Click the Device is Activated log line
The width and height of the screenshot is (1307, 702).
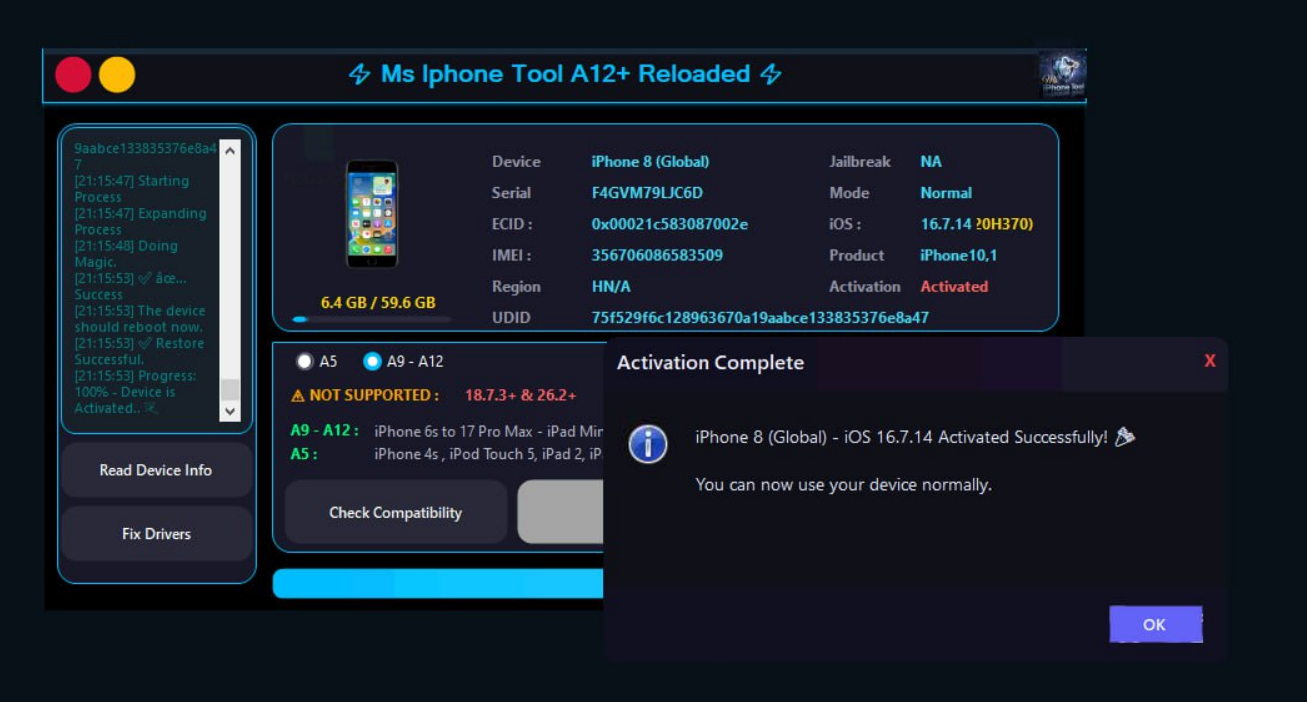tap(136, 392)
